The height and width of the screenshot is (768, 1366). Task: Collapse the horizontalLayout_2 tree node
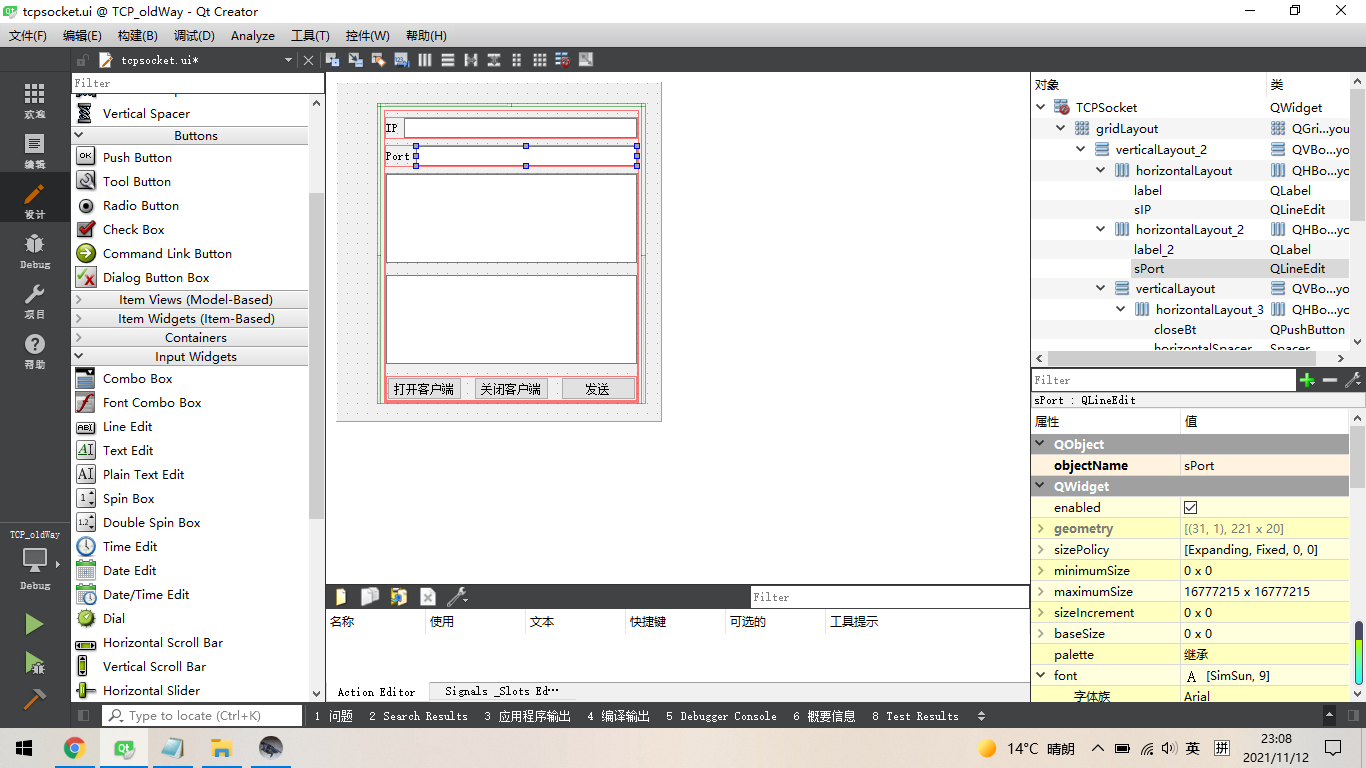coord(1101,229)
